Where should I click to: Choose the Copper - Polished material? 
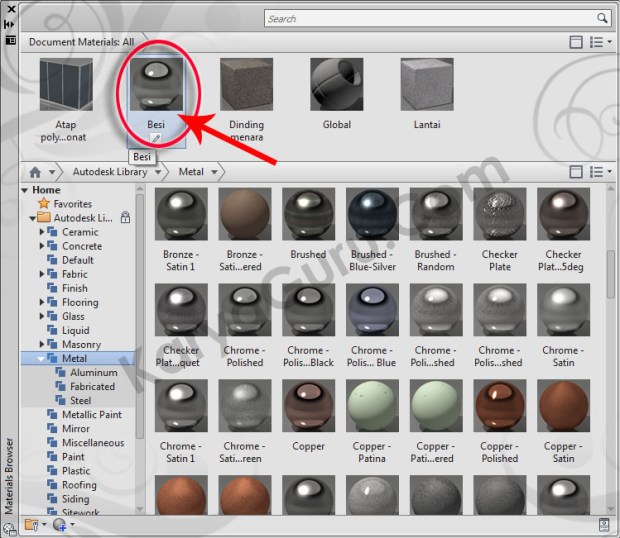pyautogui.click(x=500, y=406)
